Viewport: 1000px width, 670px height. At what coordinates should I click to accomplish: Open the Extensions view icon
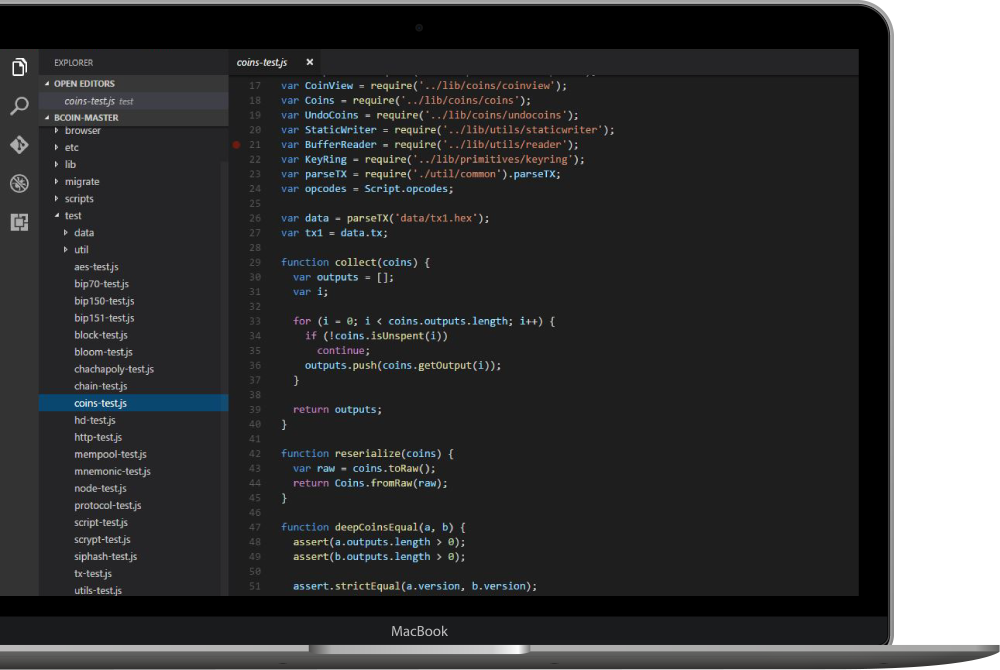[x=19, y=222]
